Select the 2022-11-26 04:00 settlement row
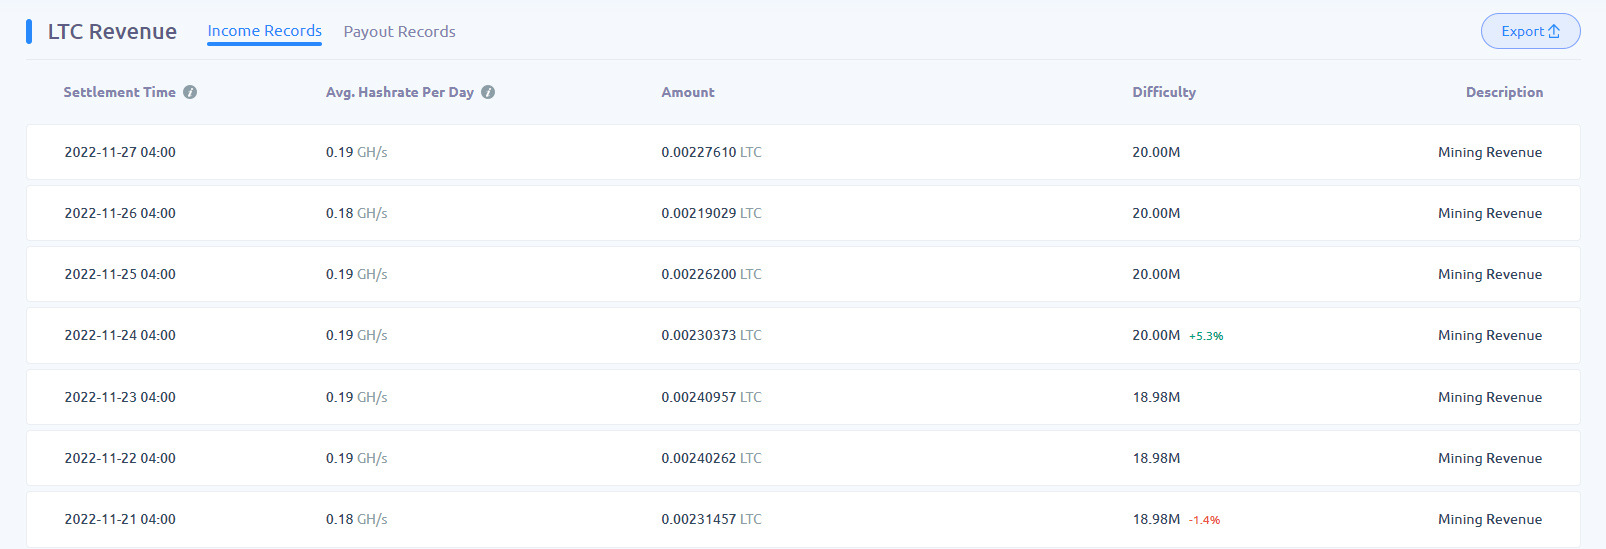 (803, 213)
